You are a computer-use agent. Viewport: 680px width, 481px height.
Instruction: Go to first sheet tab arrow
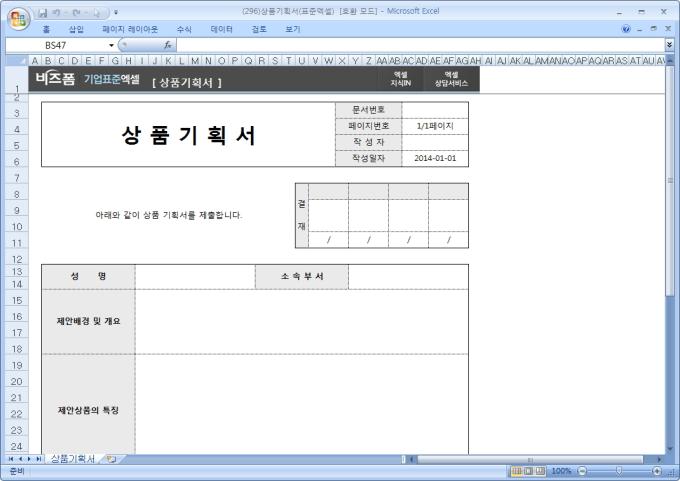coord(11,459)
